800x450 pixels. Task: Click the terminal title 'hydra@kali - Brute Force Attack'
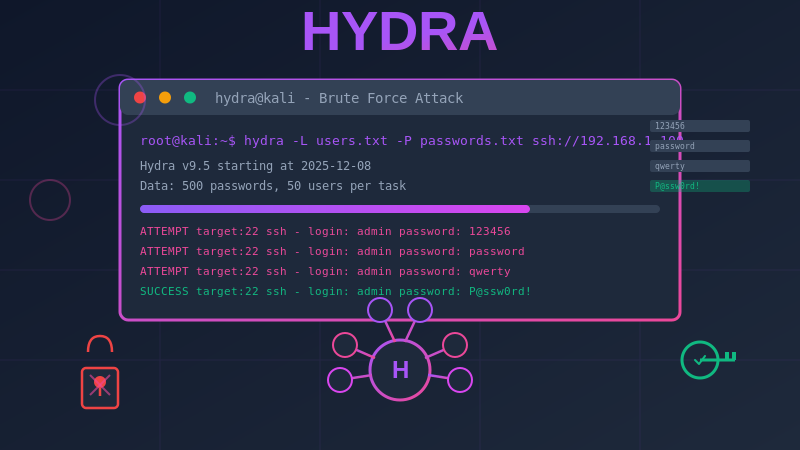[339, 98]
